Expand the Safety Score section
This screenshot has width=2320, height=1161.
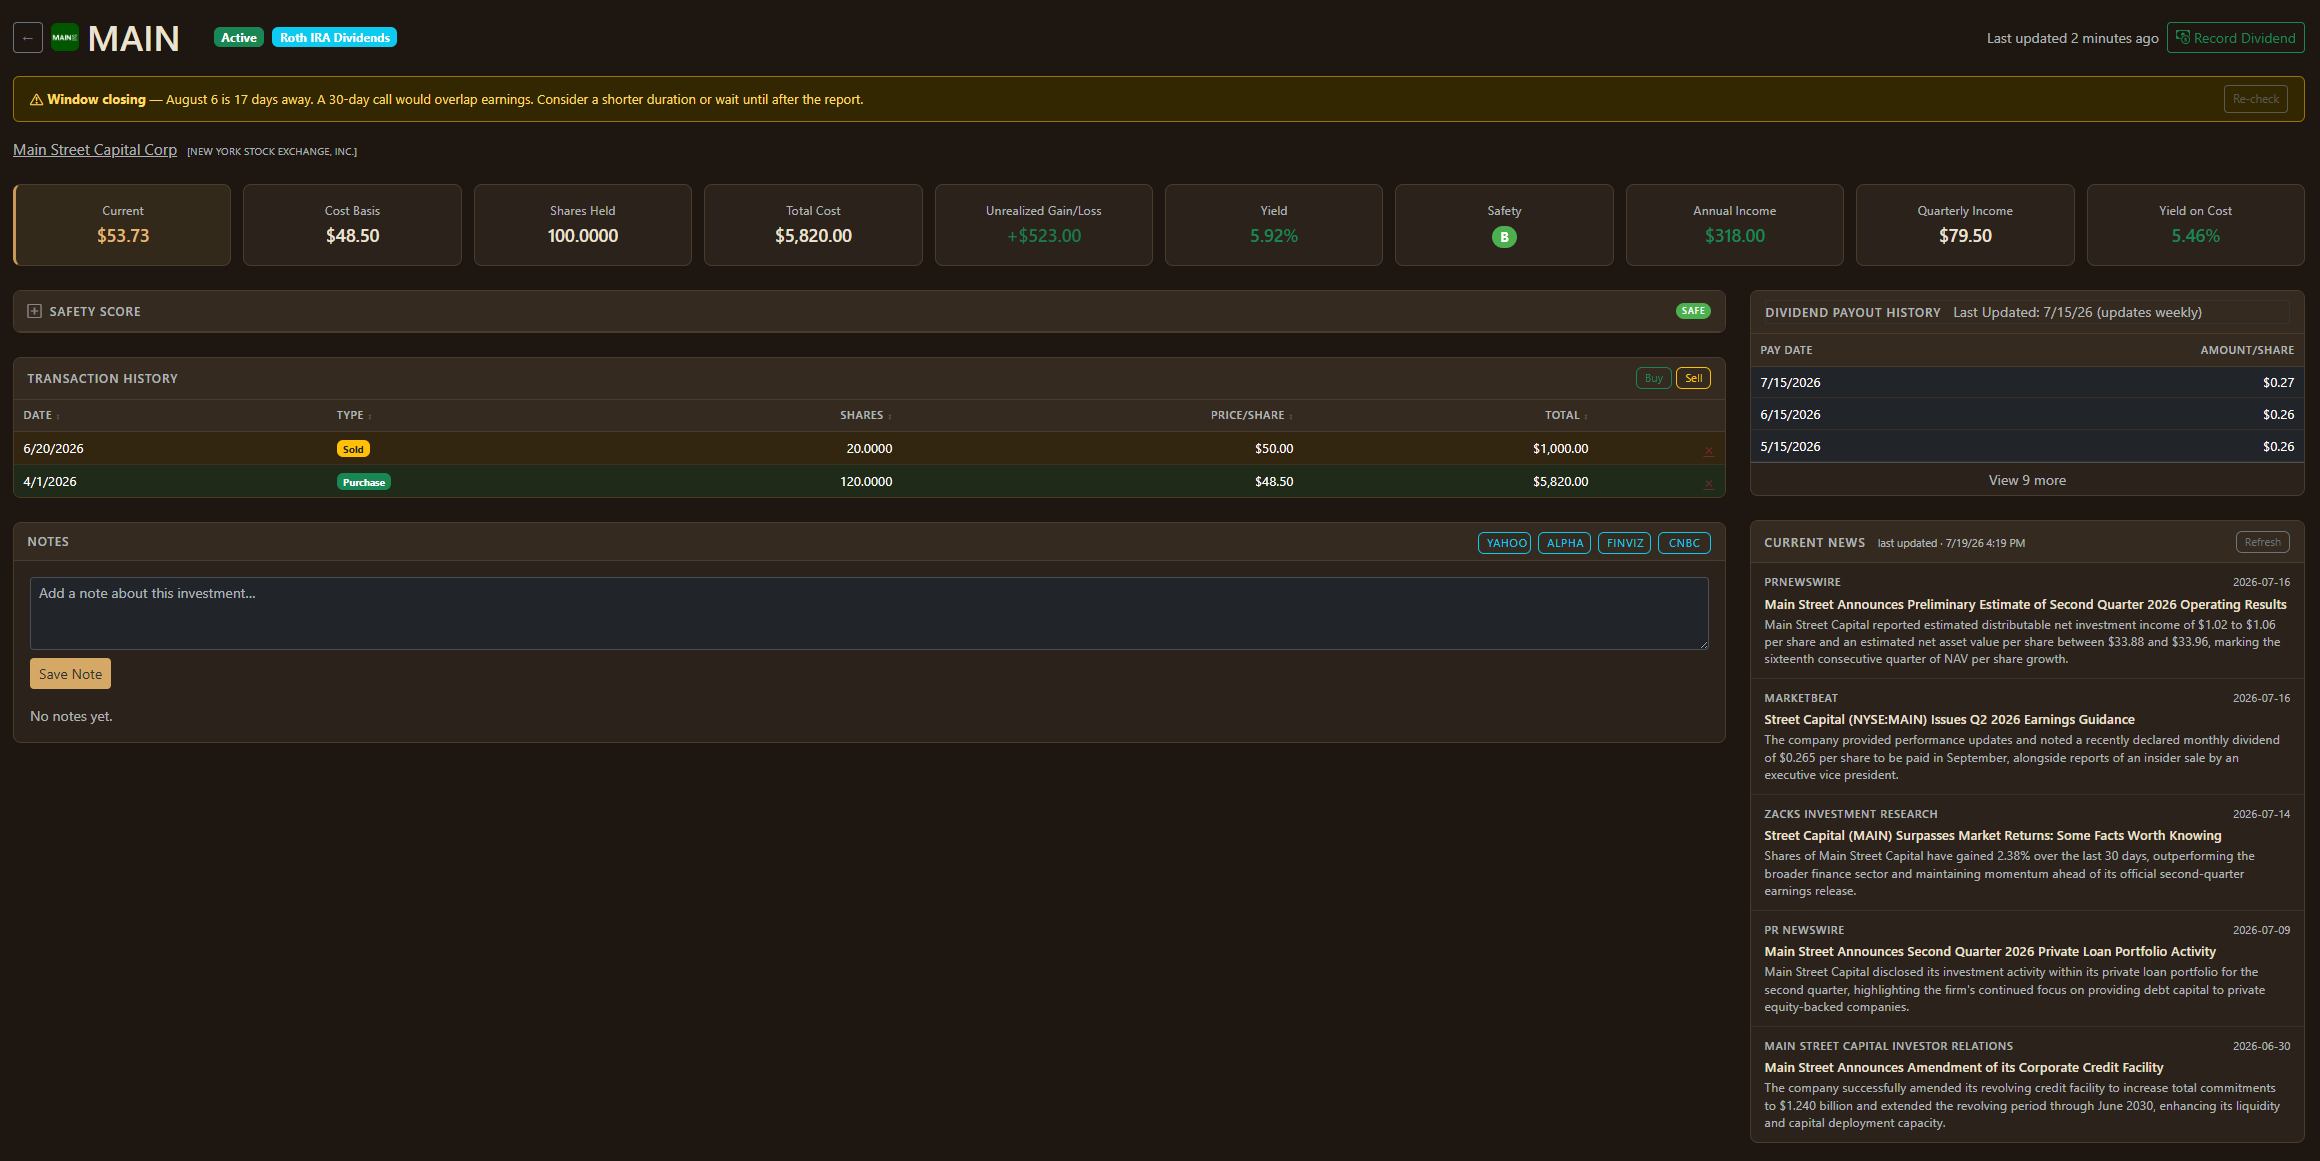pos(34,311)
